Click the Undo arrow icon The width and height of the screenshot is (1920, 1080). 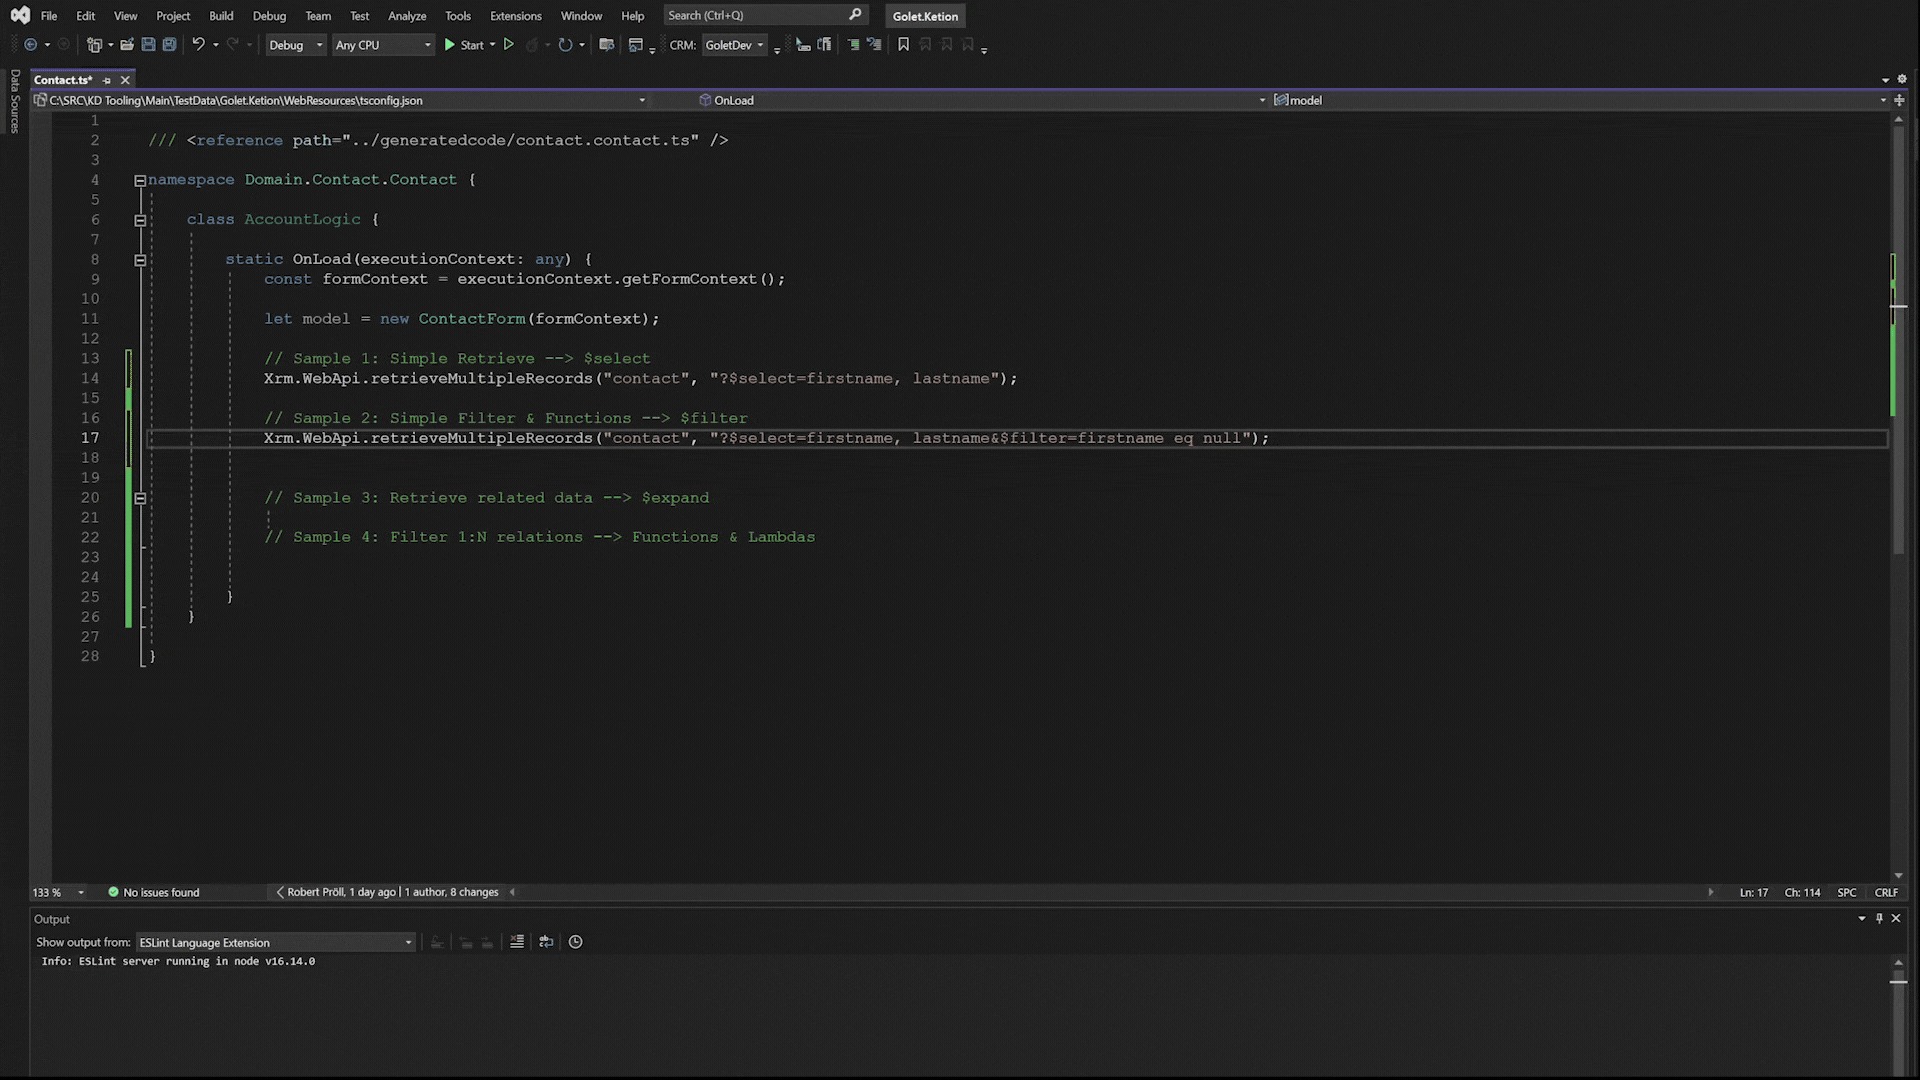pyautogui.click(x=198, y=45)
